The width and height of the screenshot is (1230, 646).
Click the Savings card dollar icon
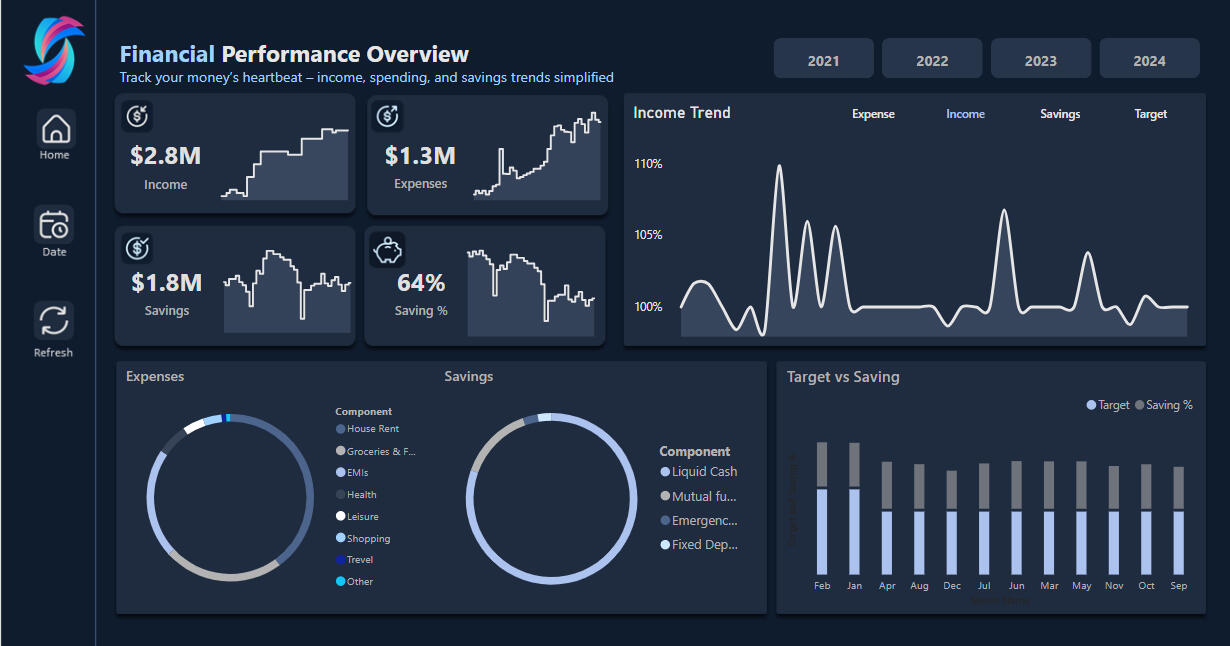[x=137, y=248]
